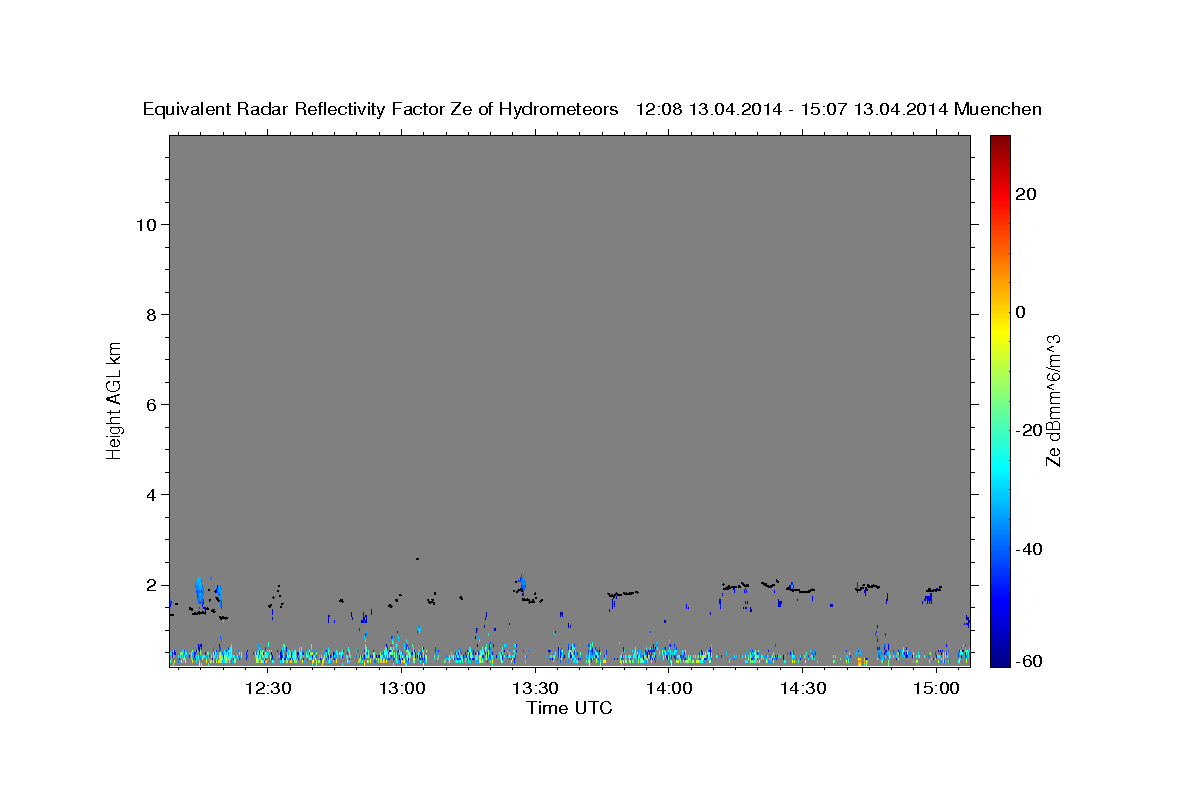This screenshot has width=1200, height=800.
Task: Click the colorbar label '20'
Action: (x=1026, y=194)
